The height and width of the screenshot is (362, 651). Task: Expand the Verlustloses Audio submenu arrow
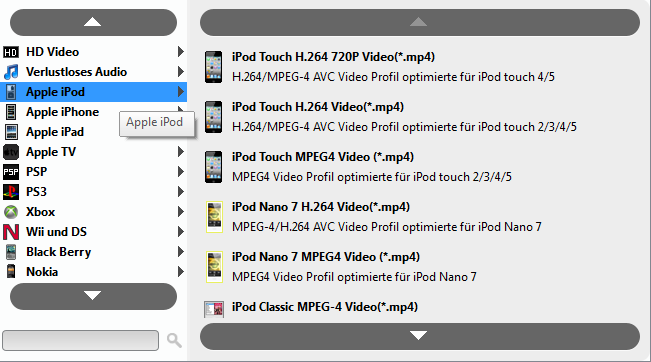click(181, 71)
